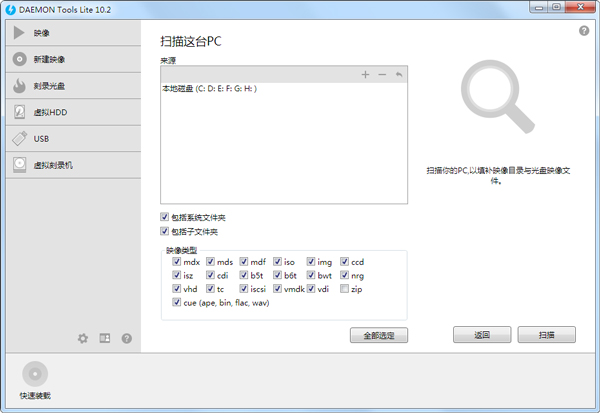Click the top-right help question mark
Viewport: 600px width, 413px height.
tap(584, 31)
